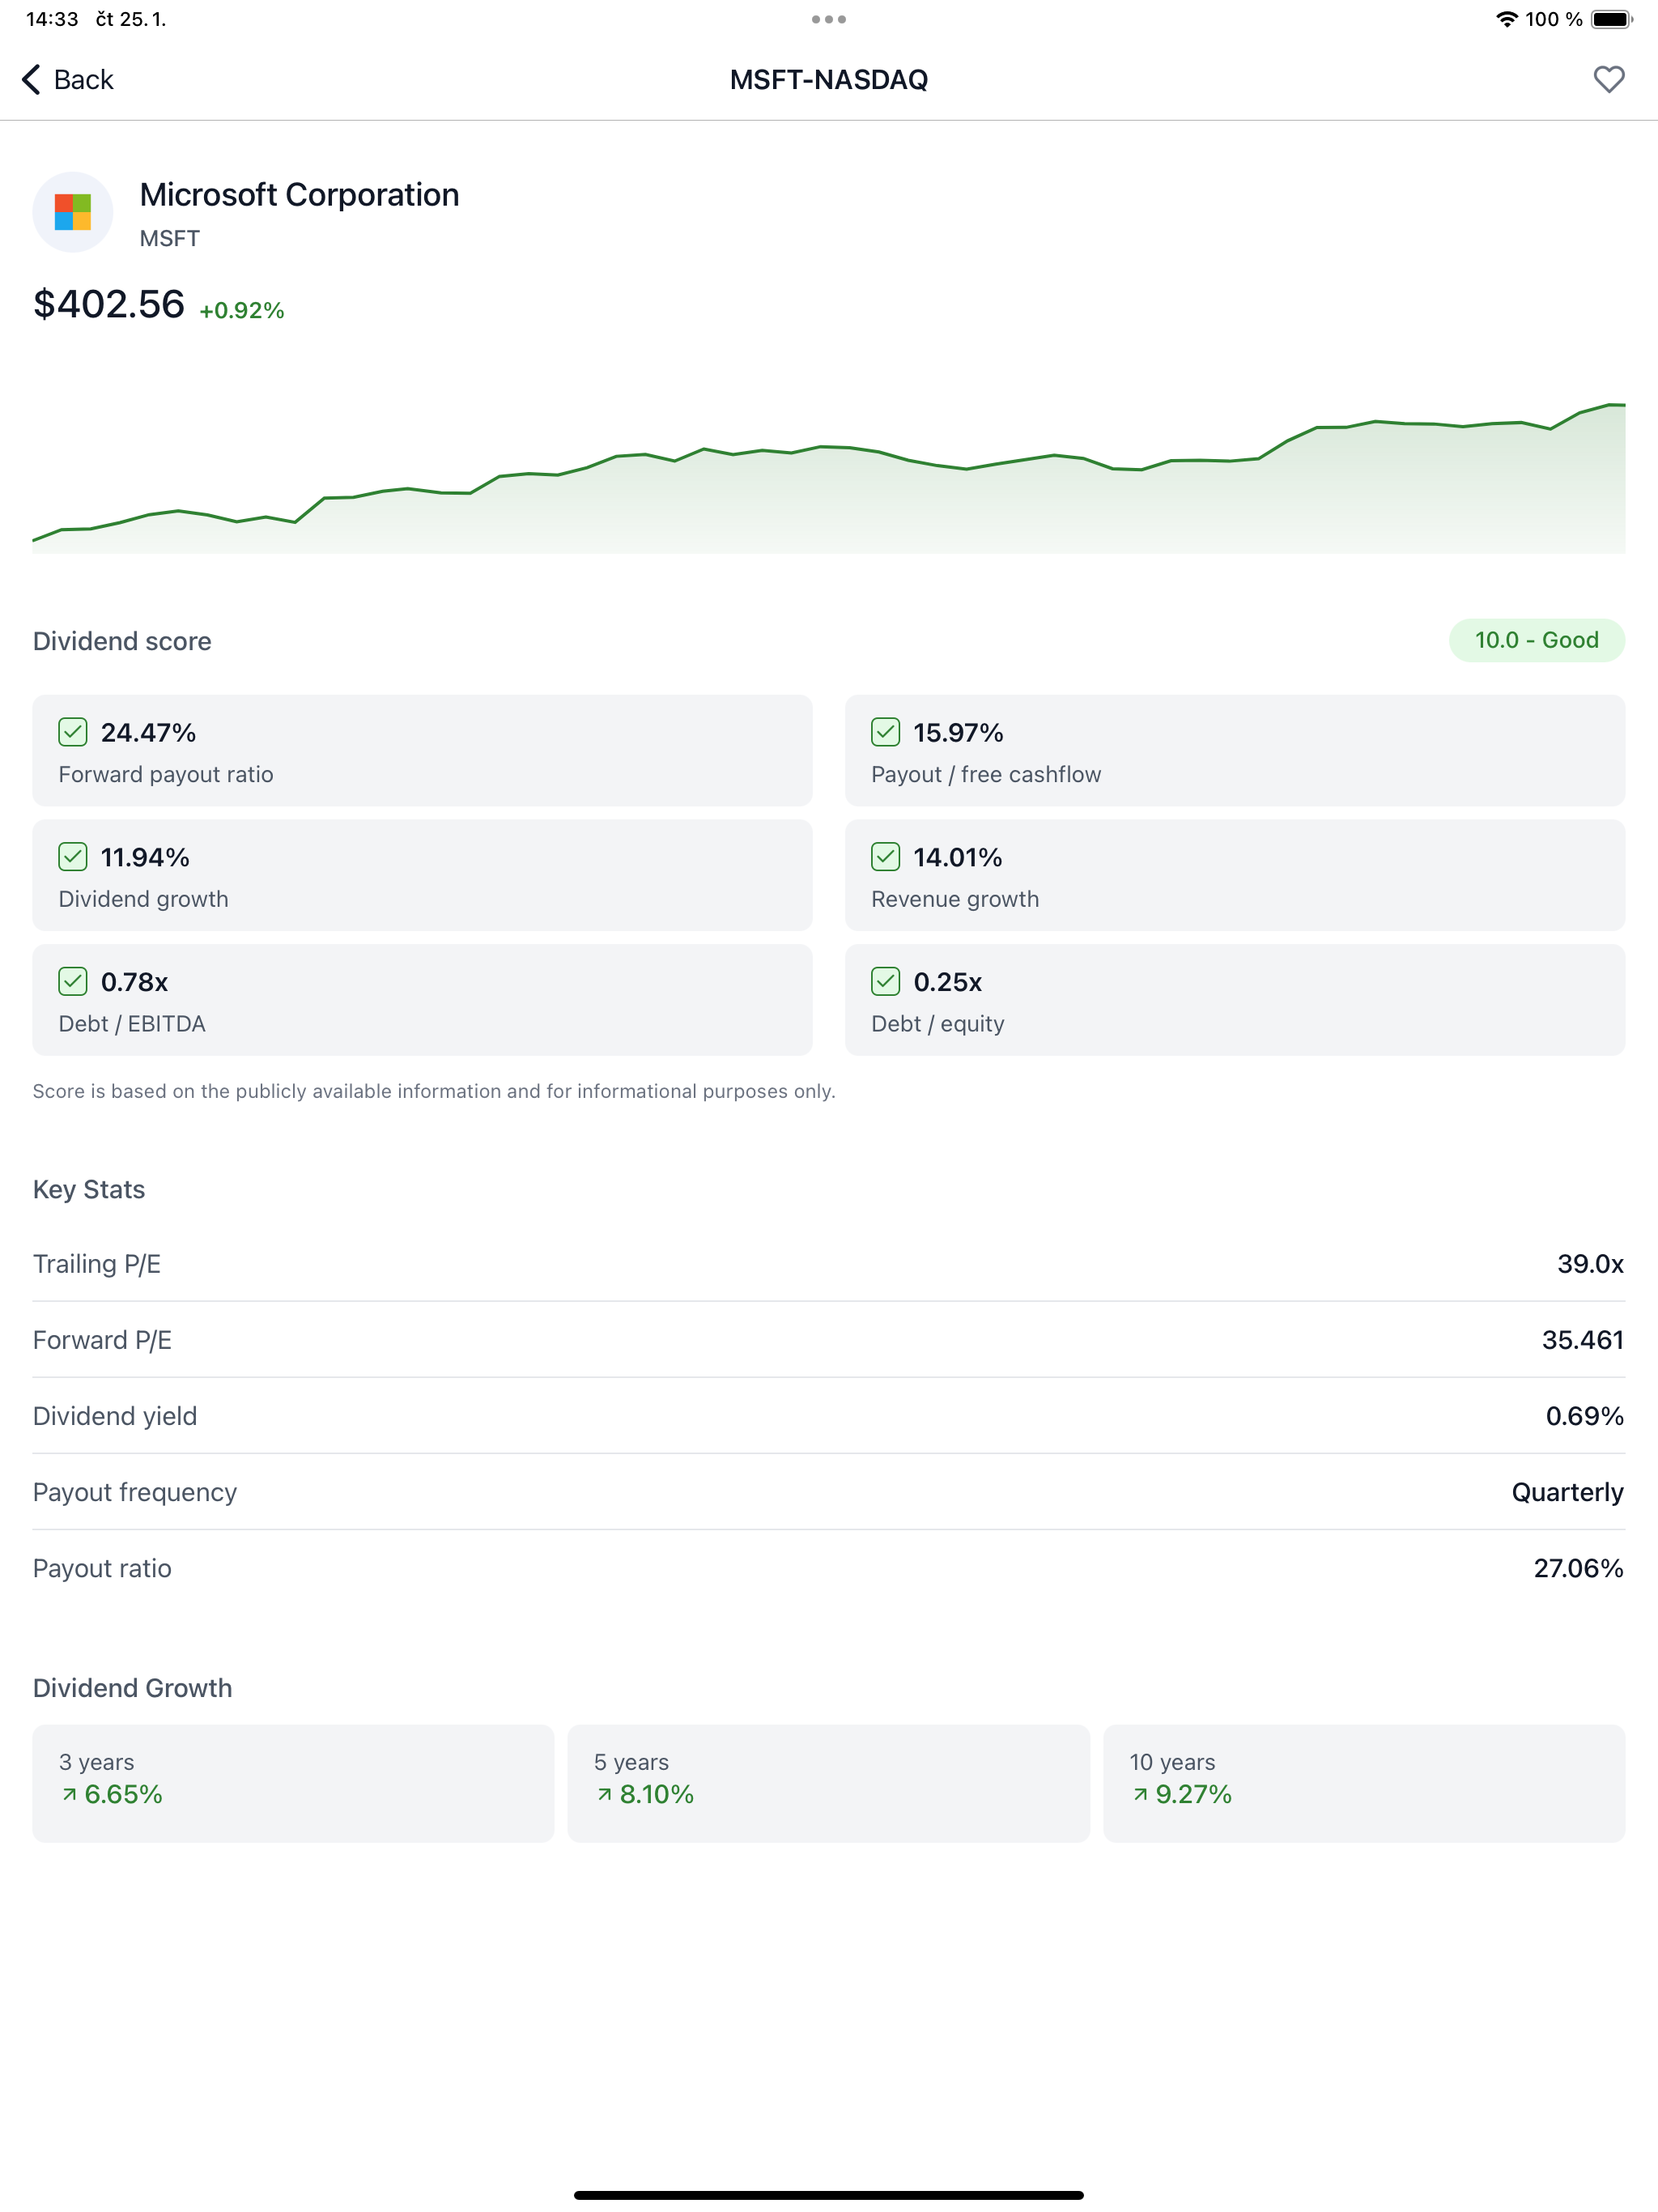Tap the 8.10% five-year growth value
The image size is (1658, 2212).
tap(656, 1794)
